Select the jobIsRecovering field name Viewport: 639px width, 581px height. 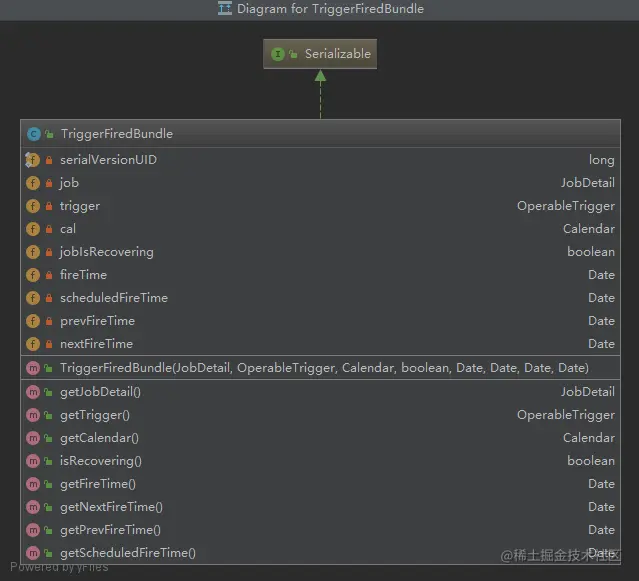(107, 252)
